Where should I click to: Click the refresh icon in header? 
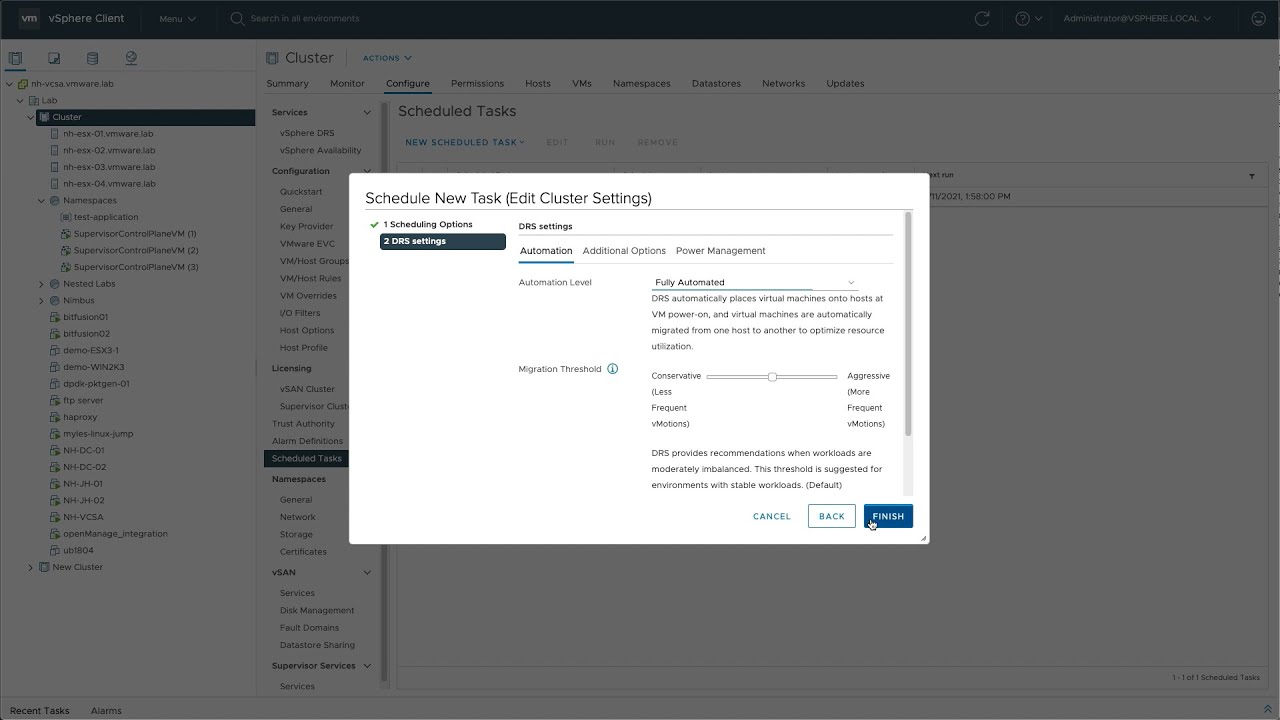point(982,18)
